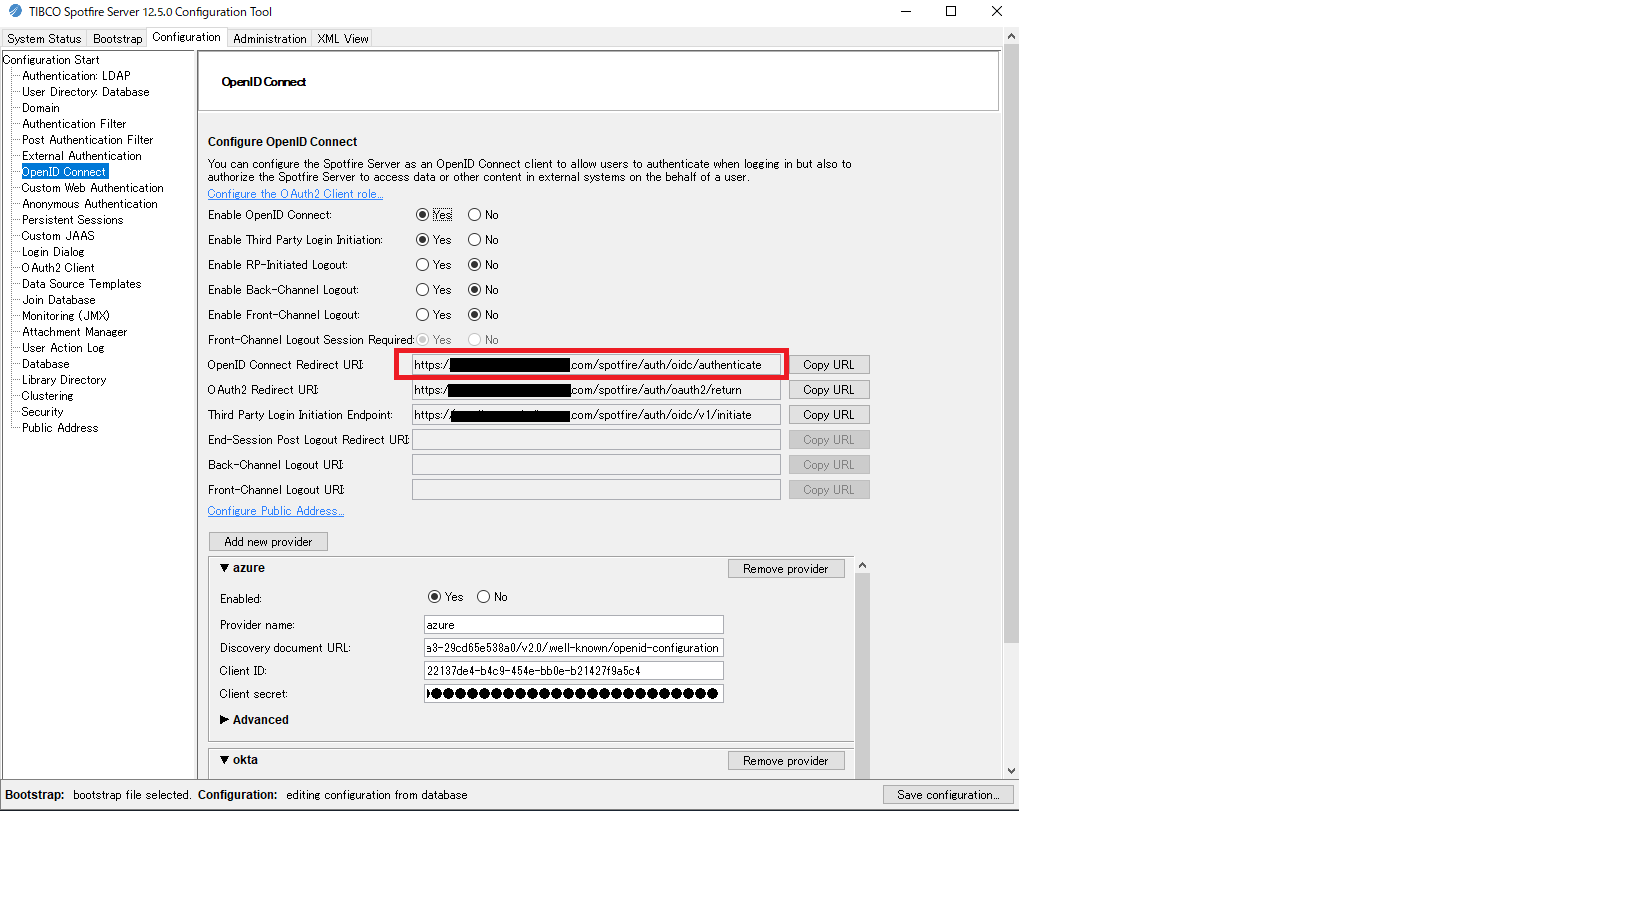Open Login Dialog settings

[53, 252]
